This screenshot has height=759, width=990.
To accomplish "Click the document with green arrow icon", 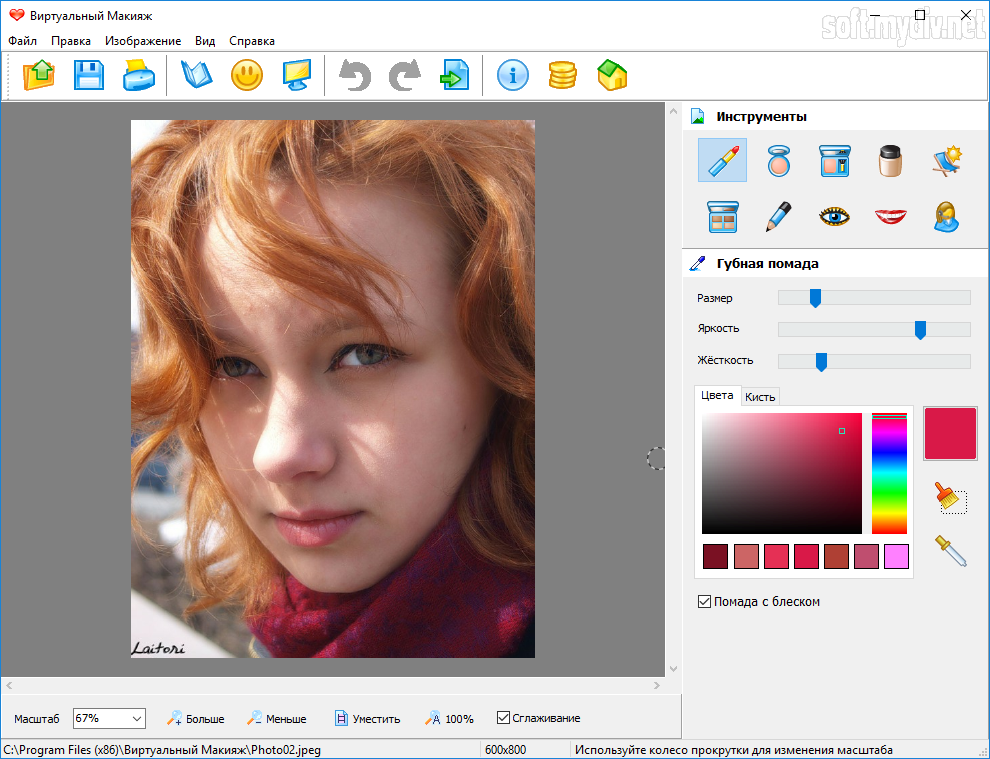I will (455, 75).
